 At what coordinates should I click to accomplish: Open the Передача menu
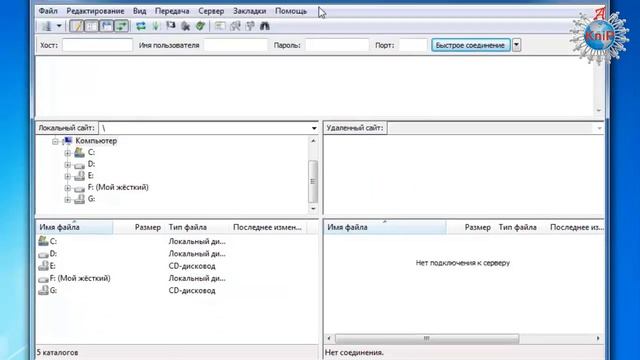coord(172,11)
